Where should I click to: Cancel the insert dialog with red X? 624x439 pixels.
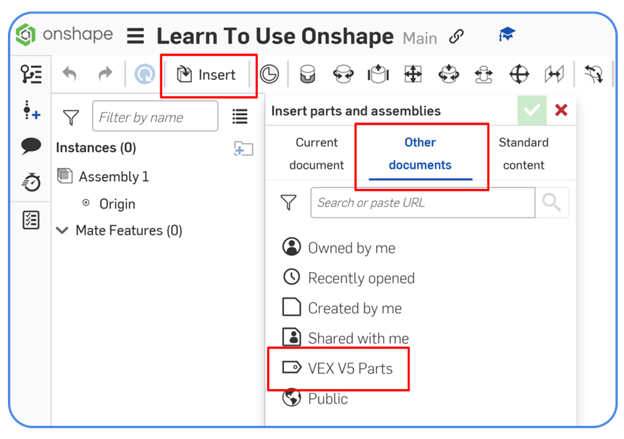561,110
